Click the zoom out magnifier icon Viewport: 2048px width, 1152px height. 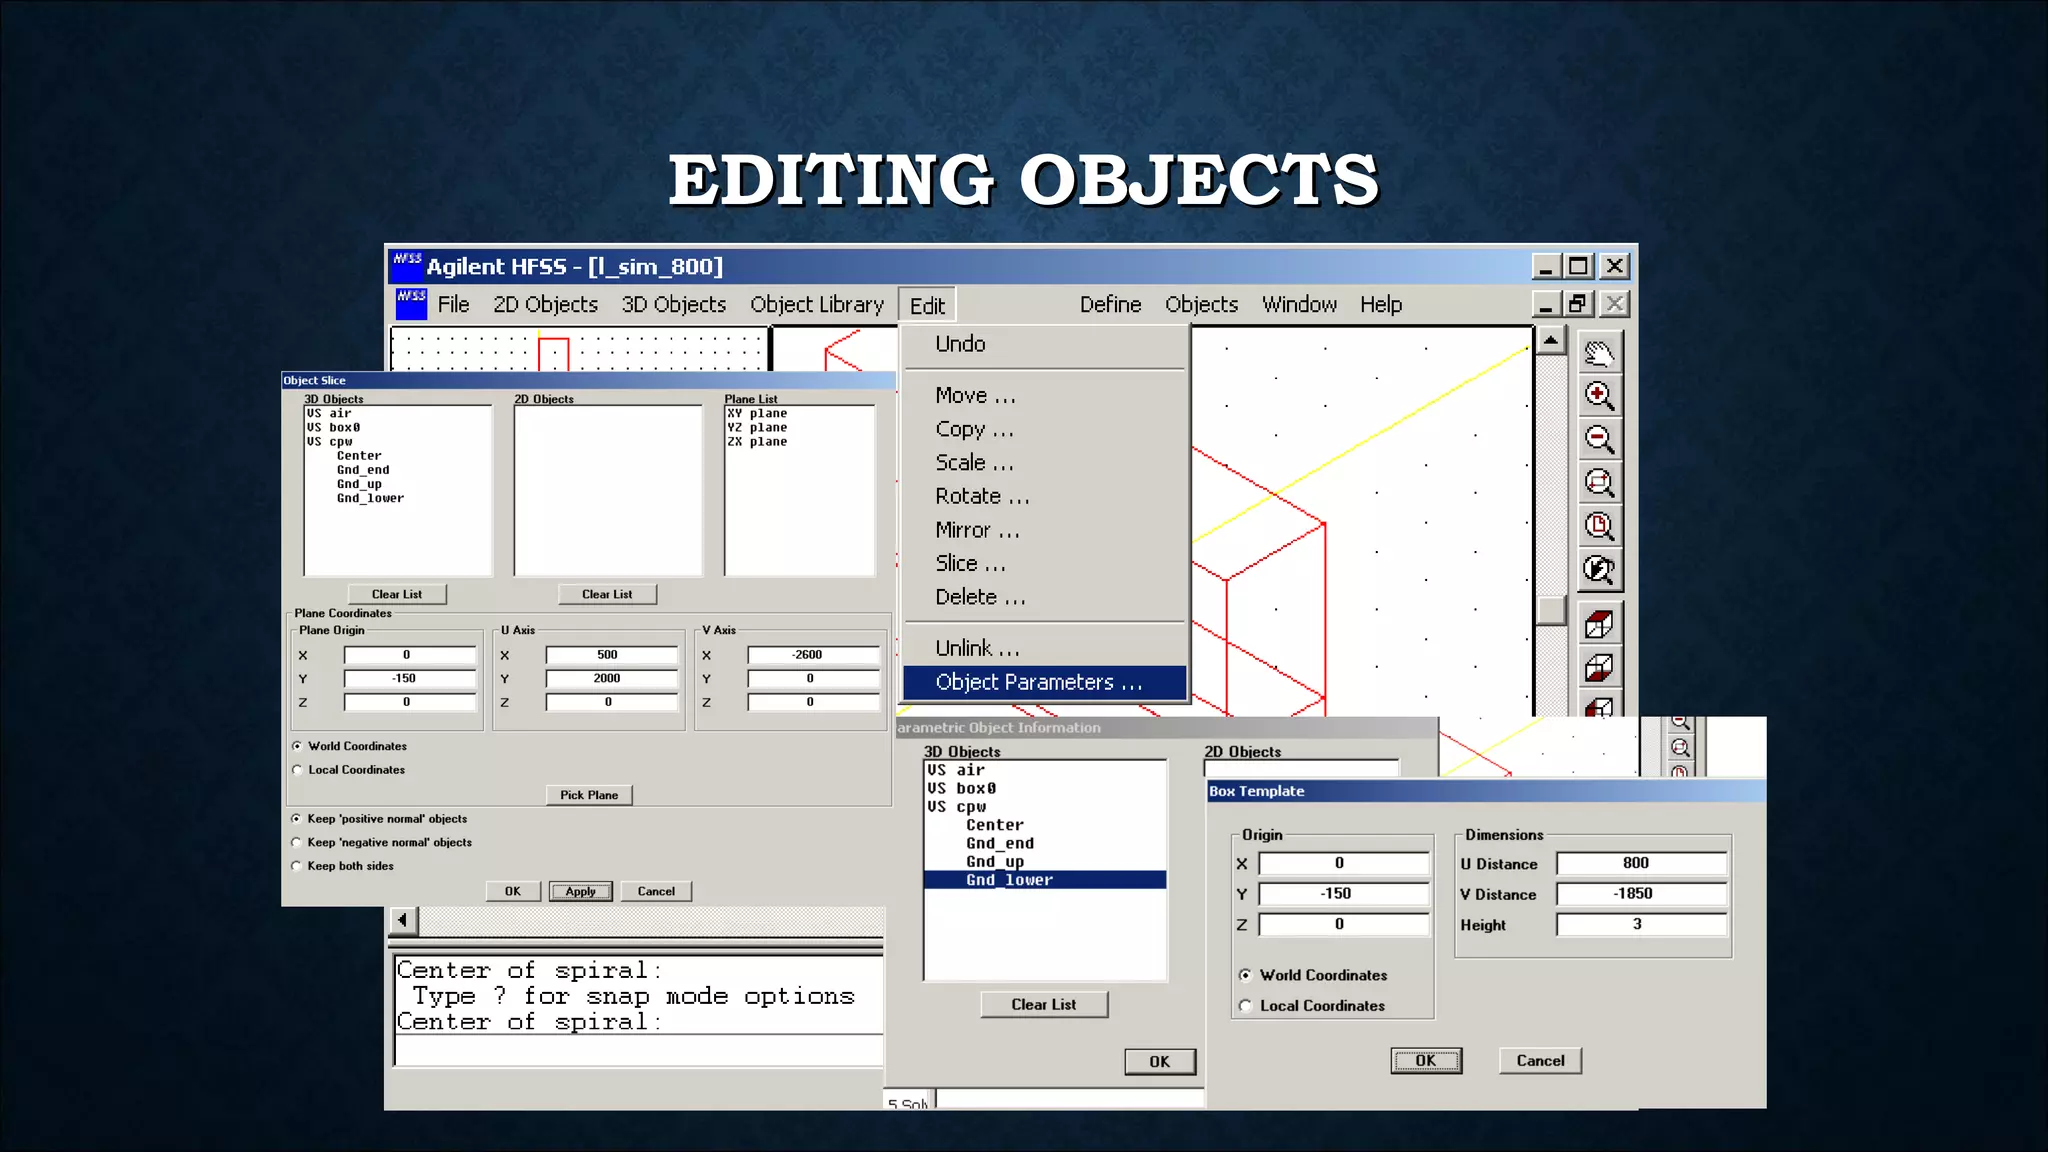point(1599,439)
